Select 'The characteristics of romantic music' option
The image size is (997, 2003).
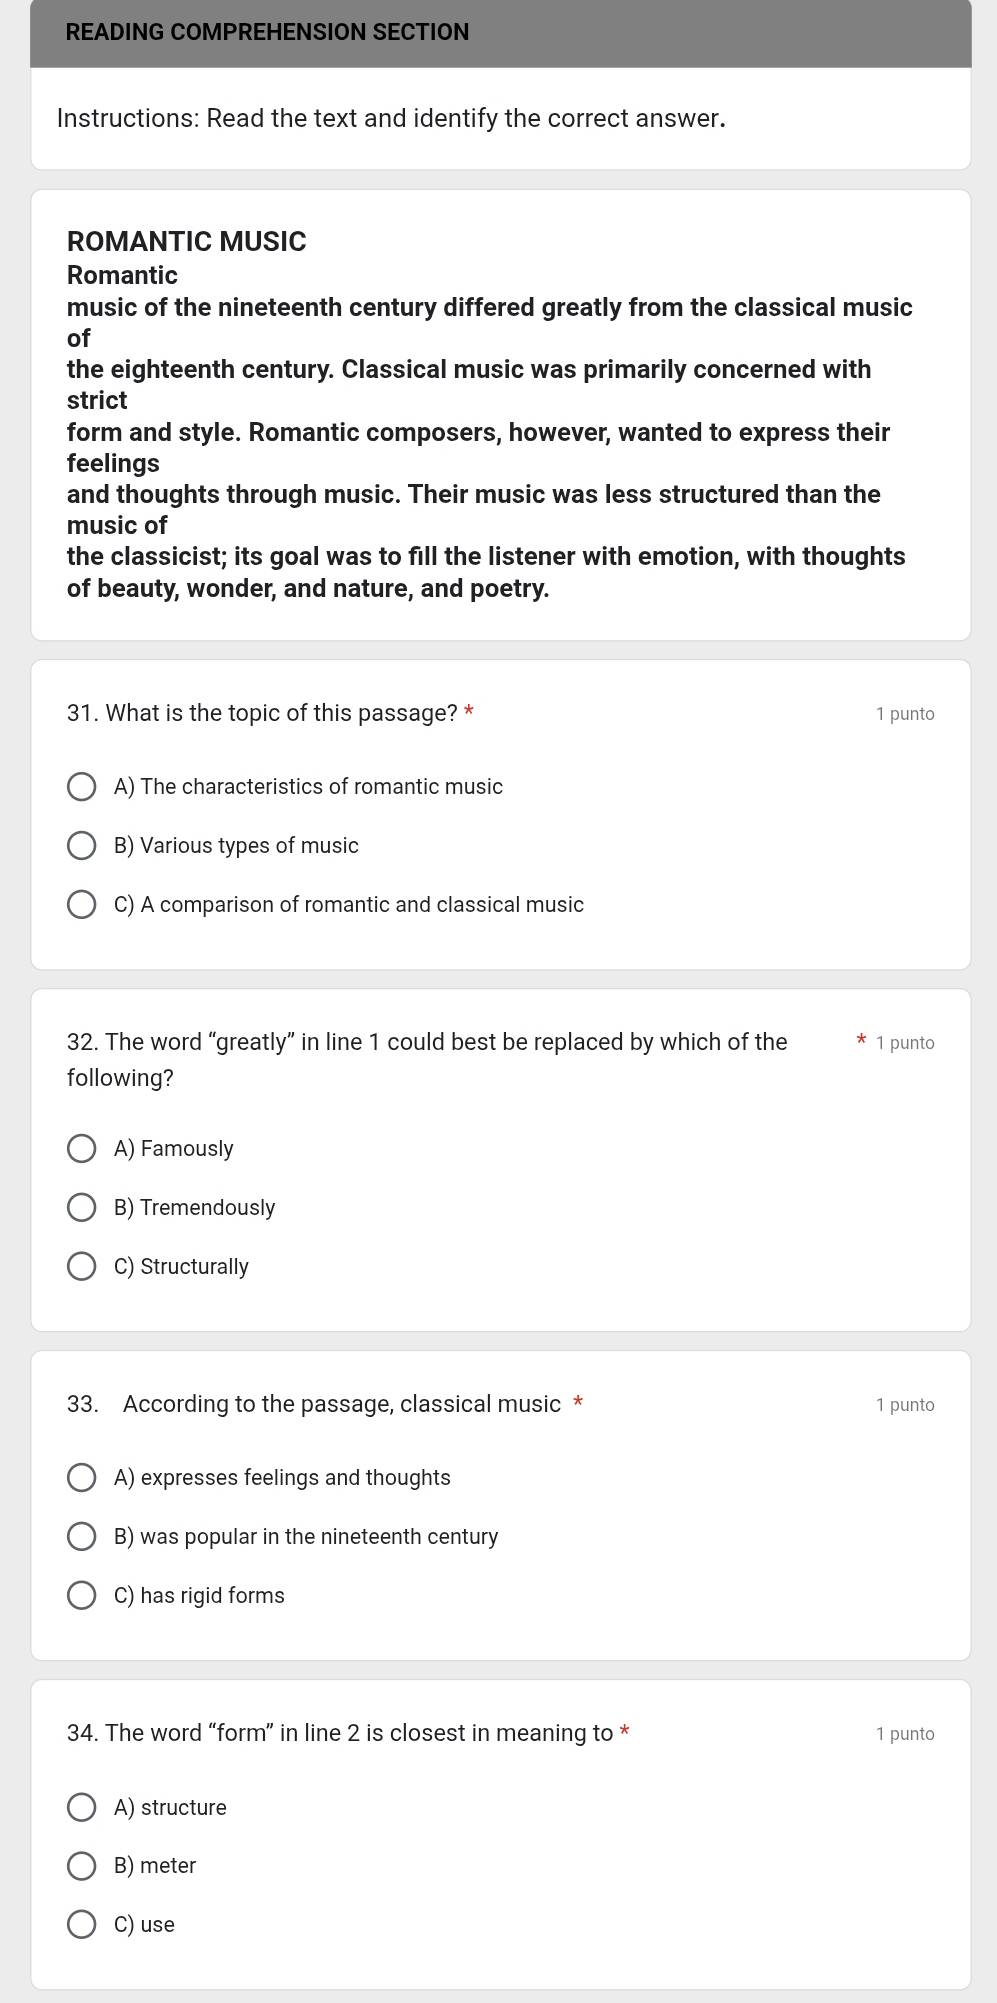pos(82,787)
